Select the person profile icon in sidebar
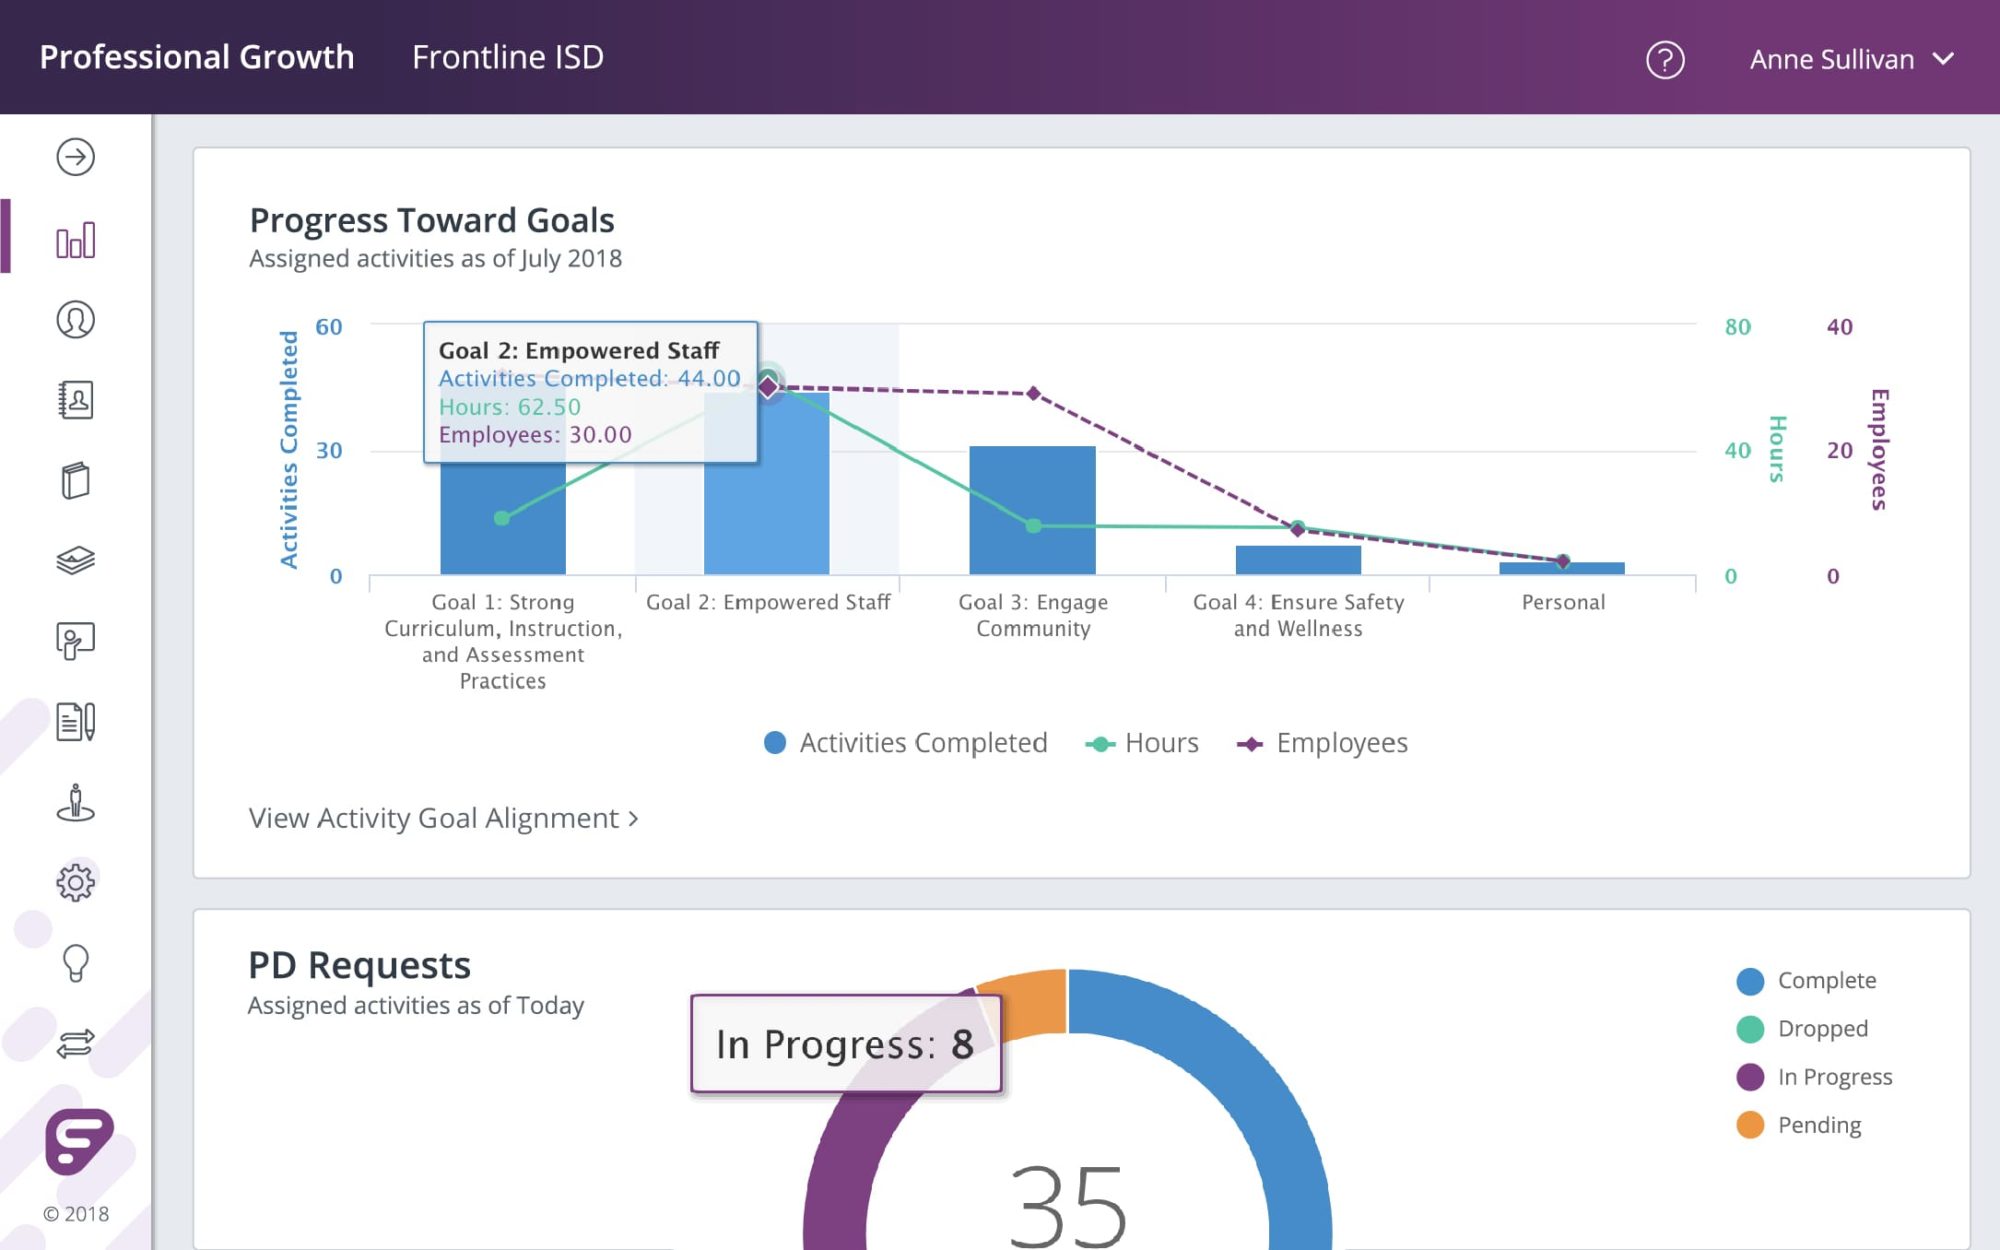This screenshot has width=2000, height=1250. tap(76, 320)
